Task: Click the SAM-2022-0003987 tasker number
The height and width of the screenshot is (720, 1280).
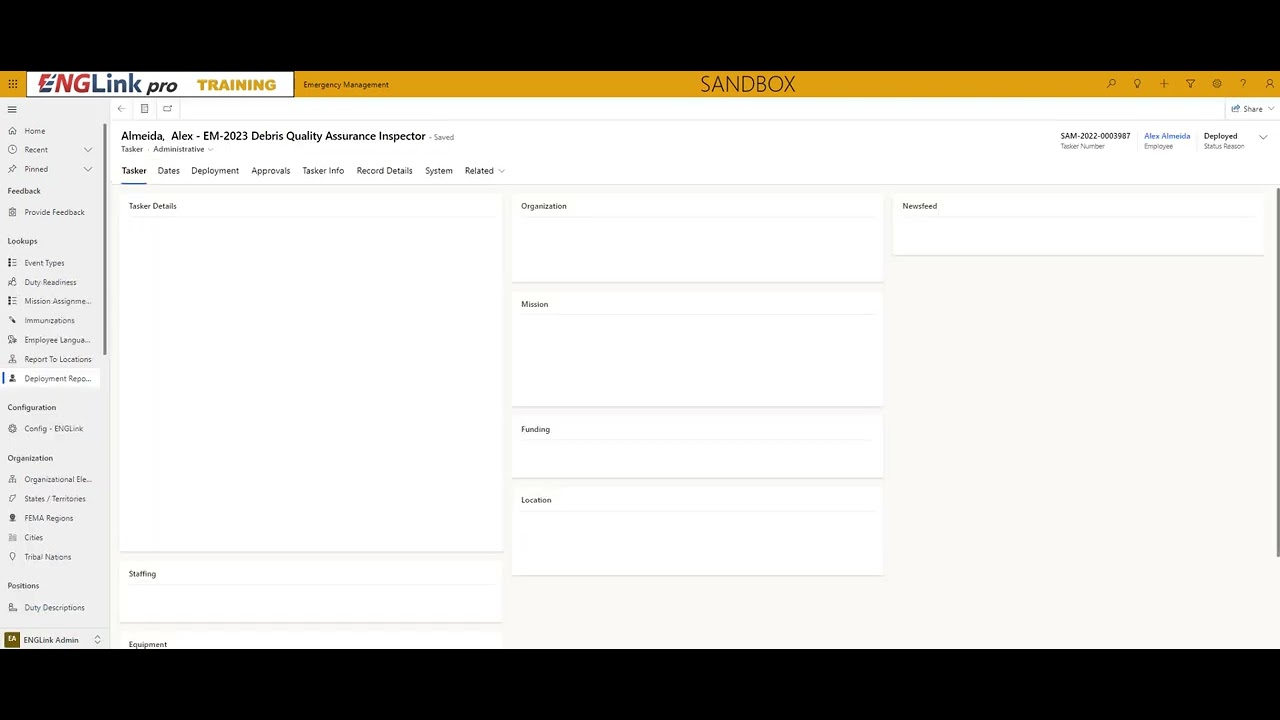Action: click(x=1095, y=136)
